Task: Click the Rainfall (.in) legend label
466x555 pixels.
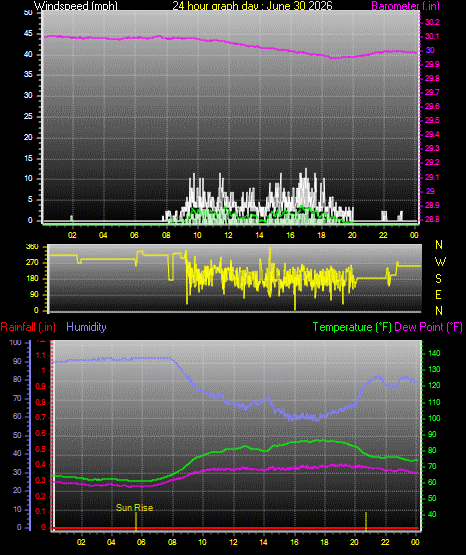Action: (x=28, y=327)
